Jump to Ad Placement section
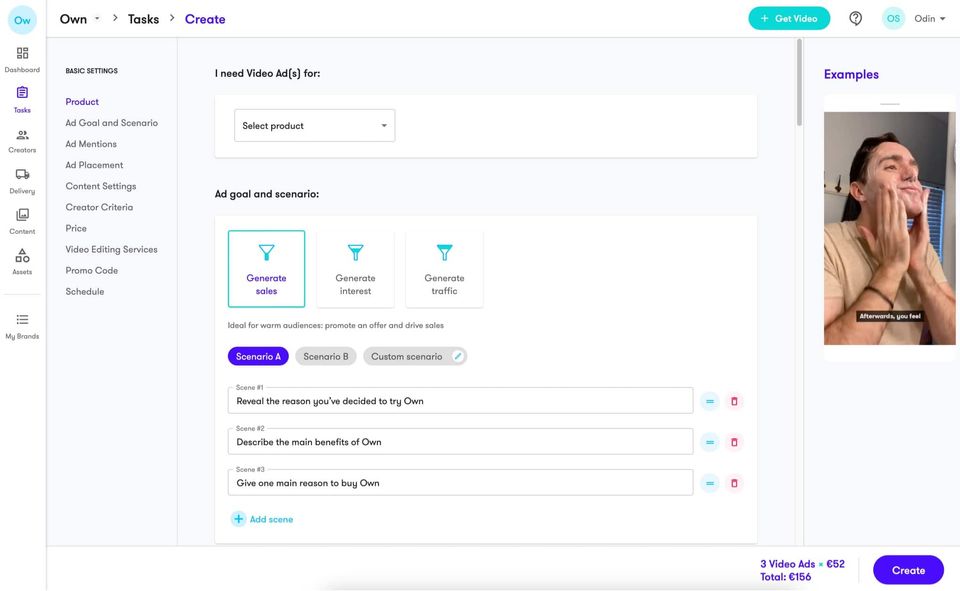 coord(94,165)
